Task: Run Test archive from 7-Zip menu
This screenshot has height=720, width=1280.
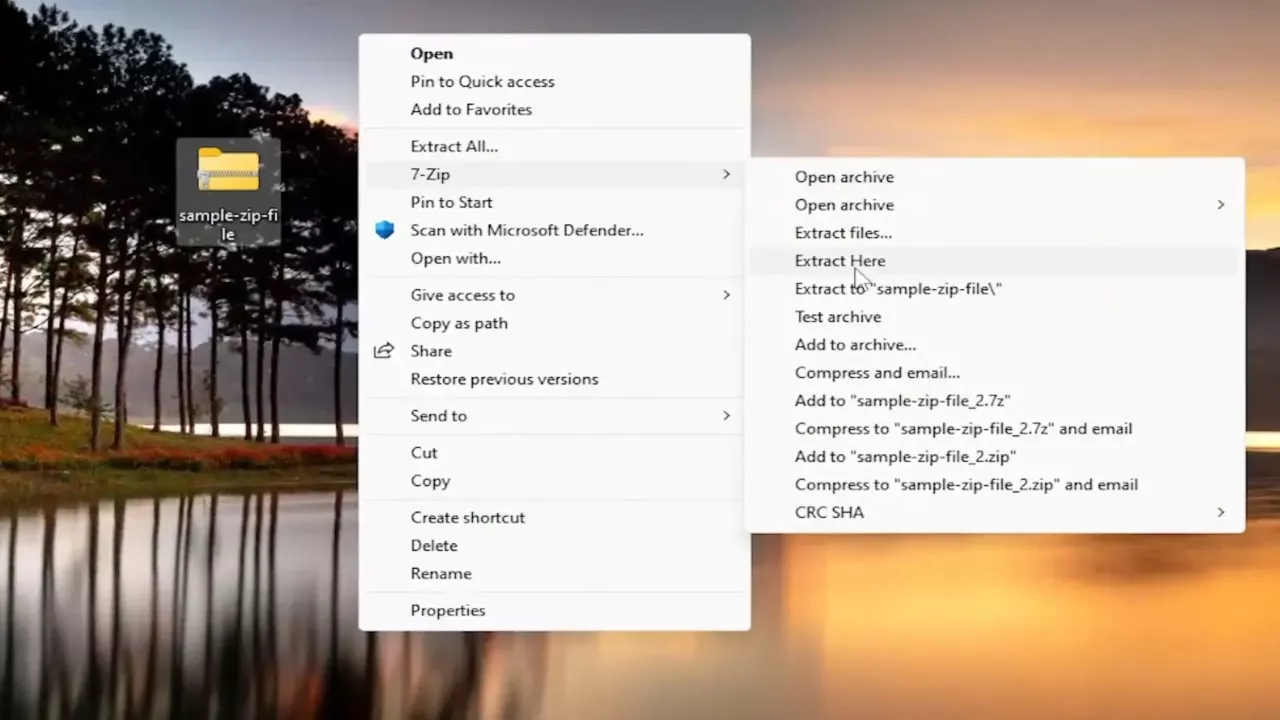Action: coord(838,317)
